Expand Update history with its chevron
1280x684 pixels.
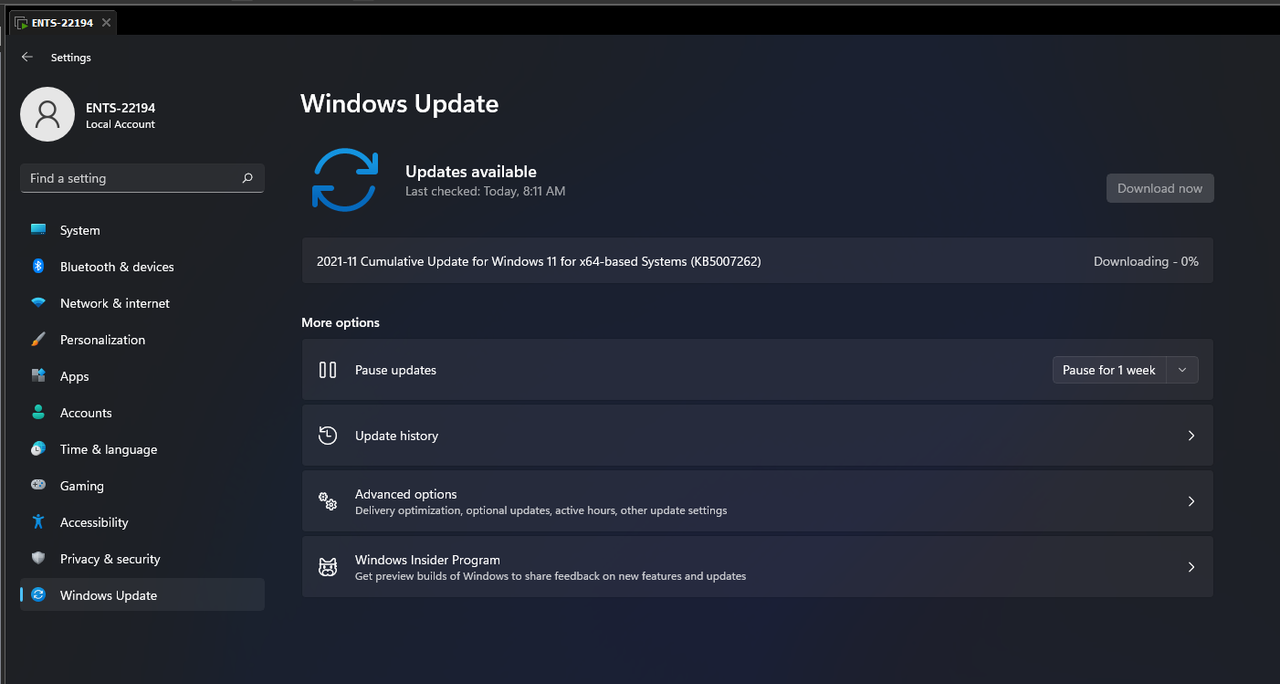point(1191,436)
